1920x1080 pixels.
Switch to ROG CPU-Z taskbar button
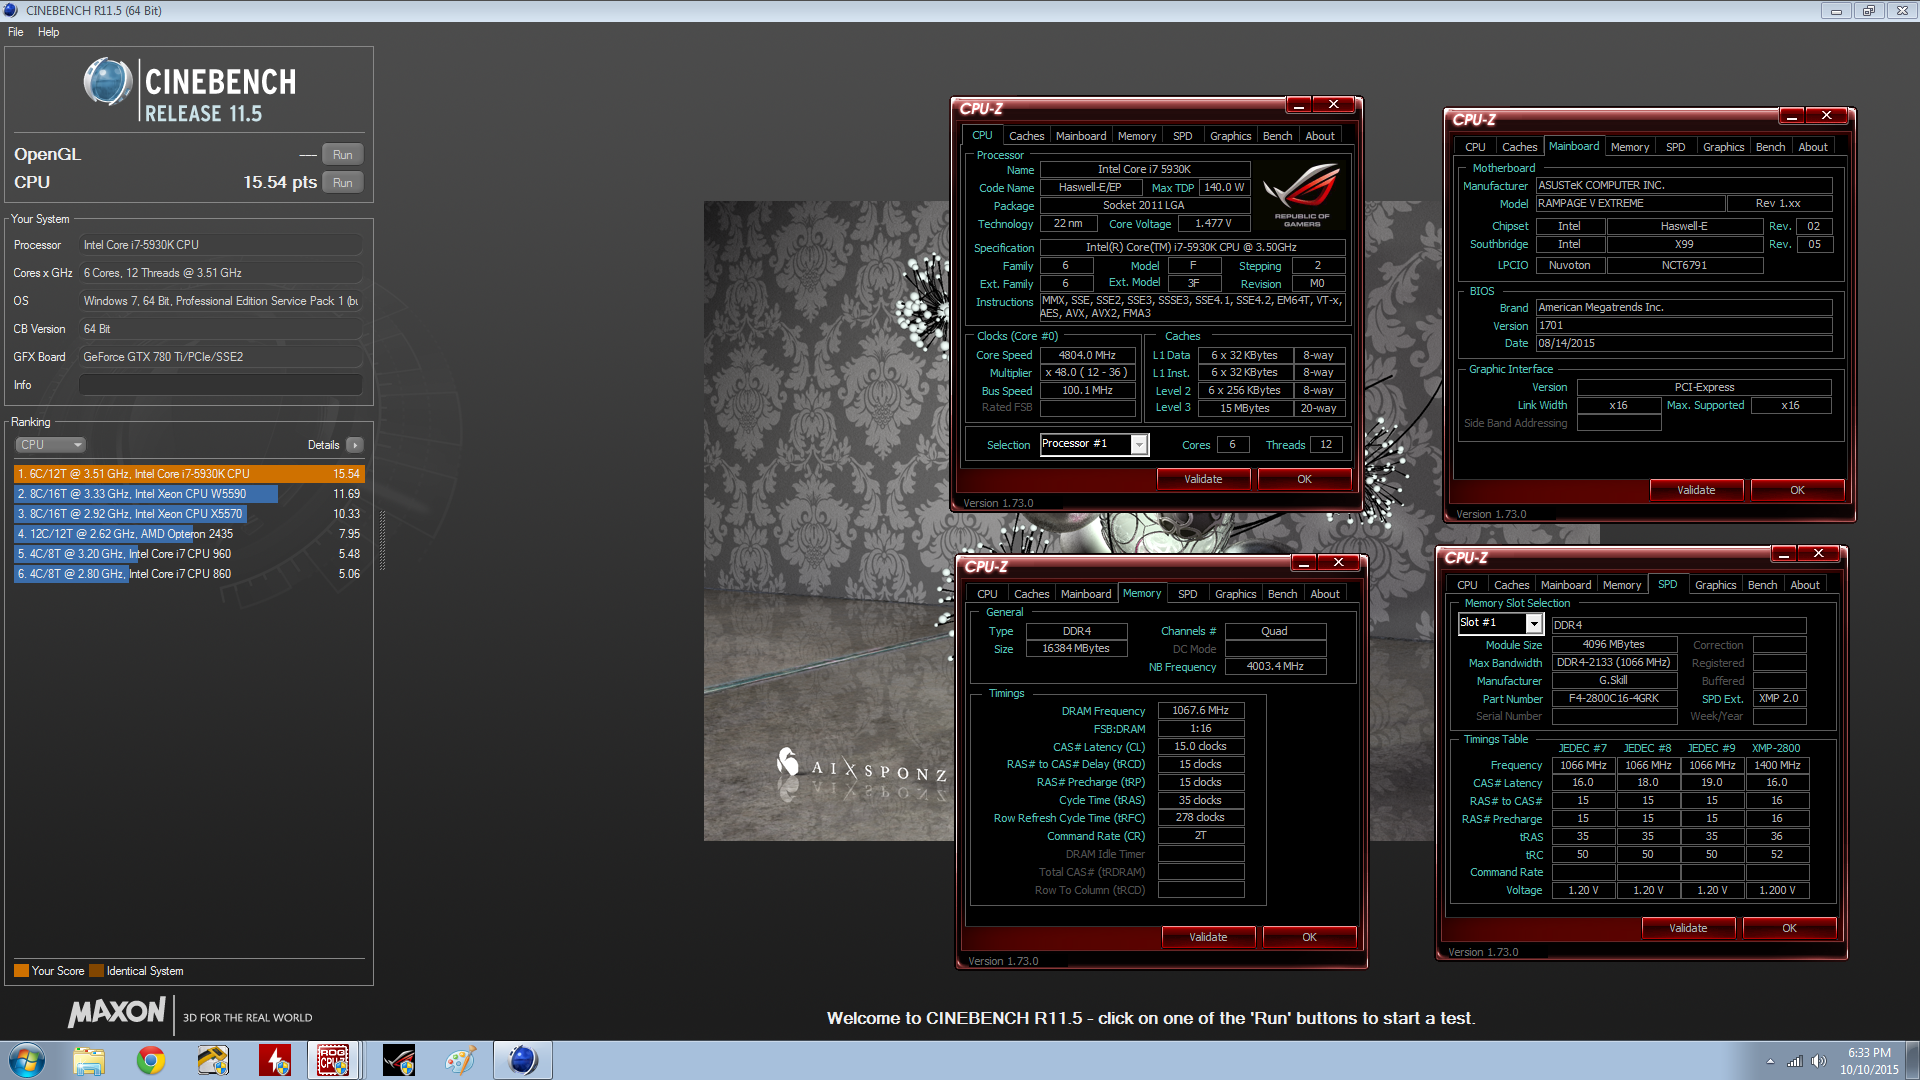click(334, 1060)
